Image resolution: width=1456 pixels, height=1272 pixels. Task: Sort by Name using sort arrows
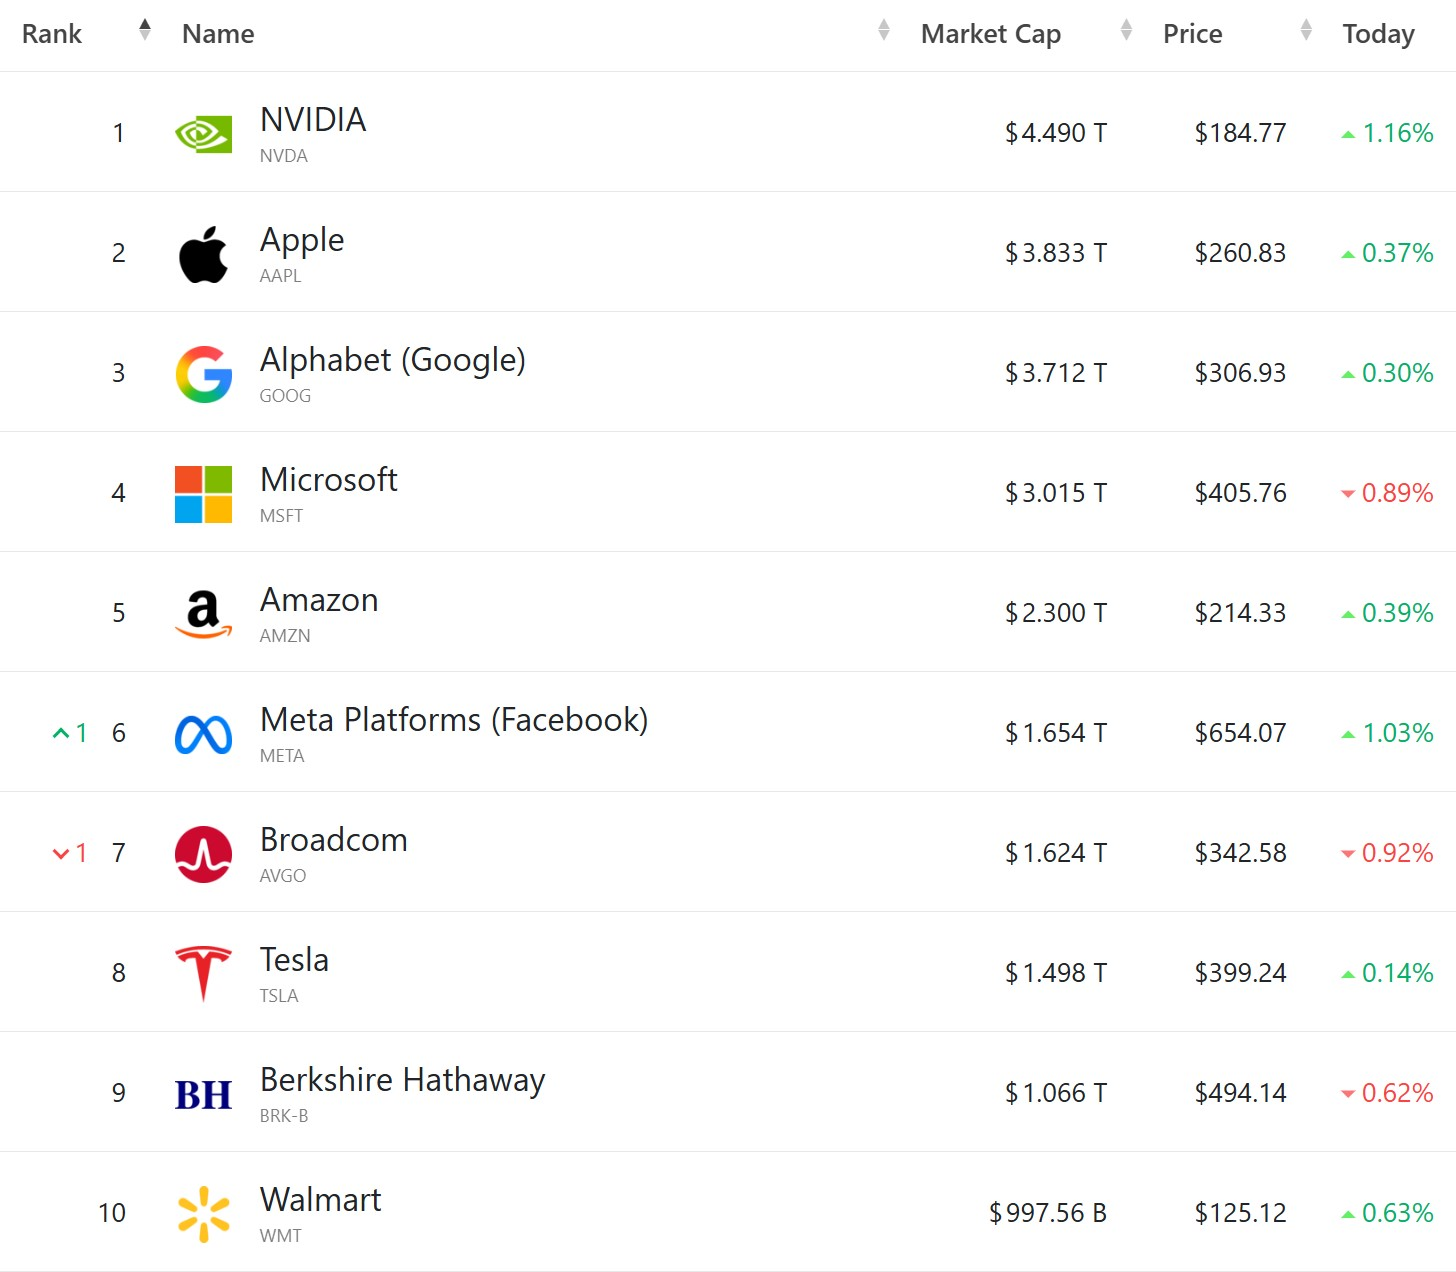(884, 30)
